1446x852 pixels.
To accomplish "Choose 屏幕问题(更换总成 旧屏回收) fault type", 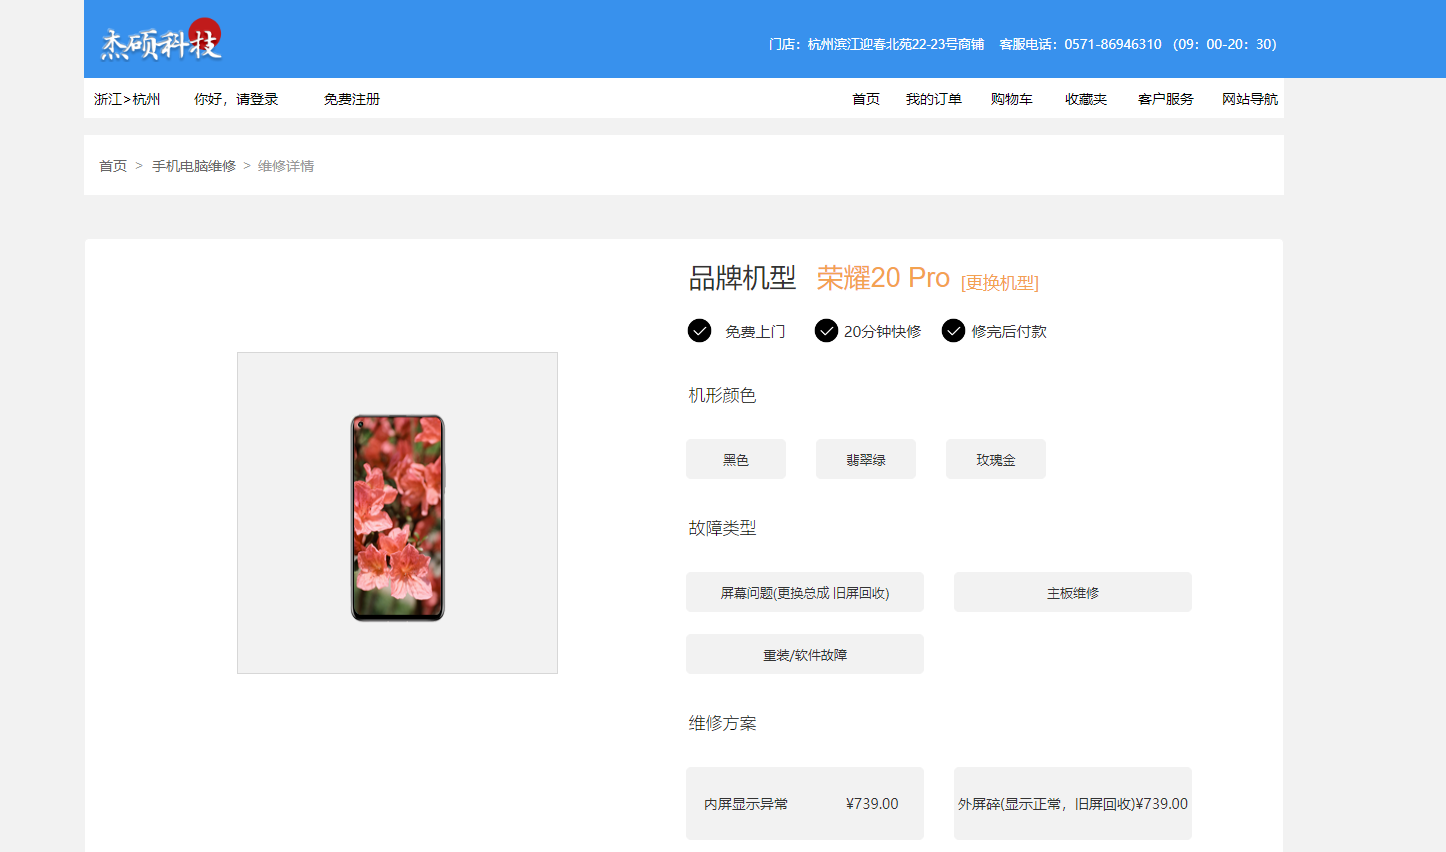I will tap(805, 592).
